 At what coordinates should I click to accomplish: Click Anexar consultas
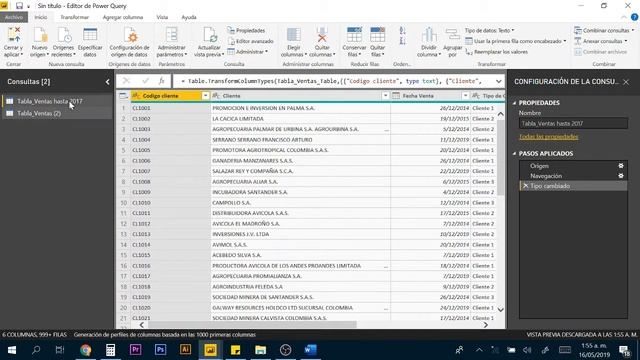coord(601,41)
